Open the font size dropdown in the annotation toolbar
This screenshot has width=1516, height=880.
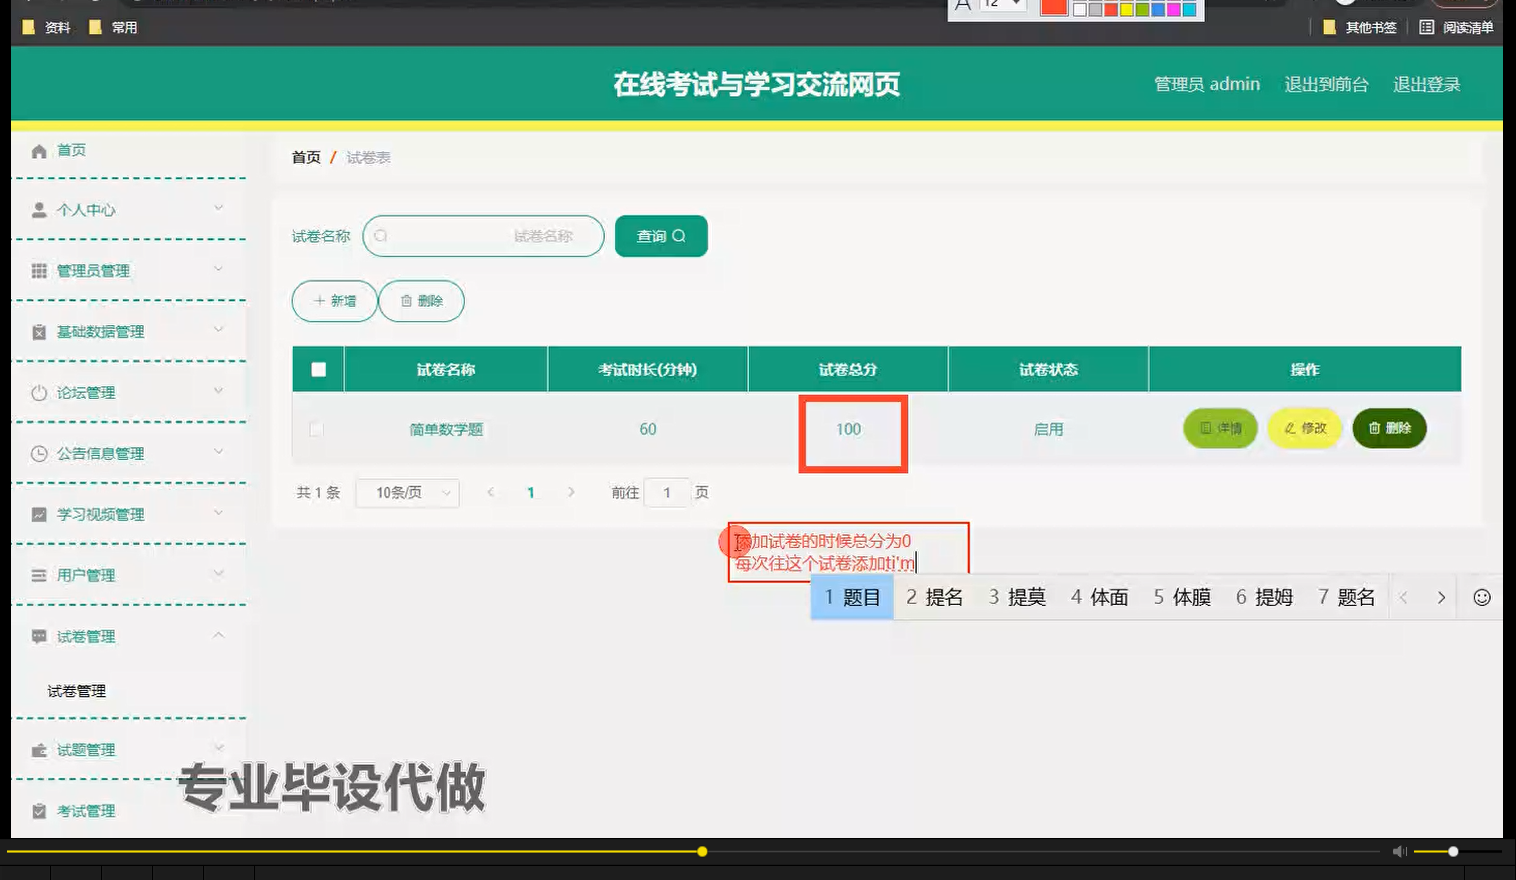pyautogui.click(x=1001, y=7)
